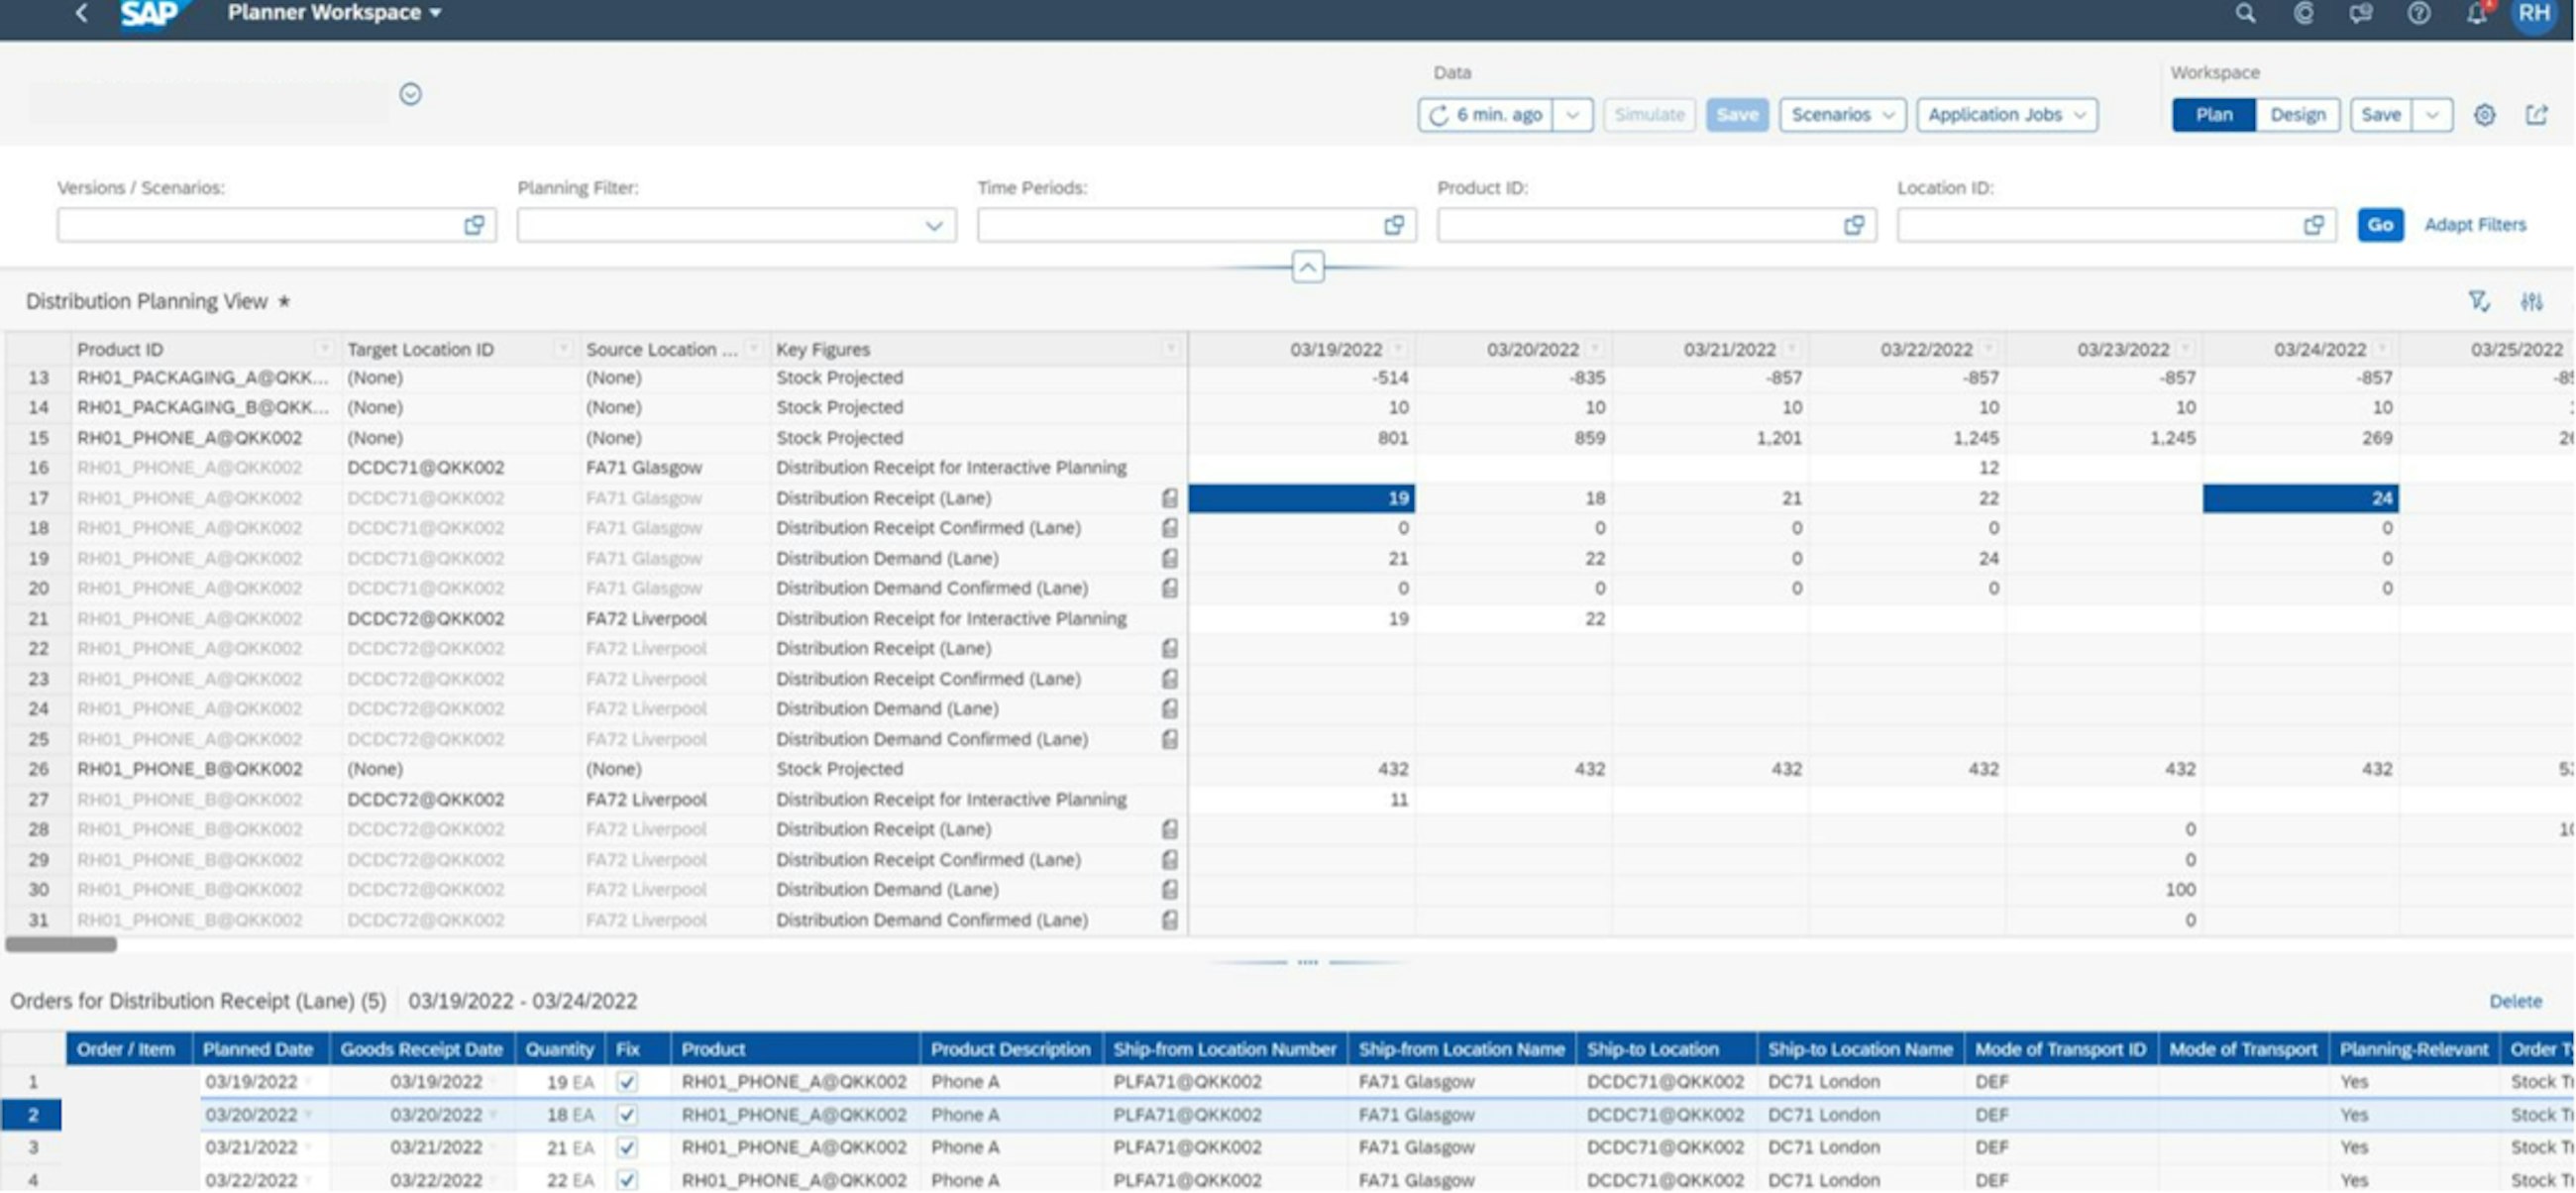Click the Save button in Data section
The image size is (2576, 1193).
(1735, 113)
